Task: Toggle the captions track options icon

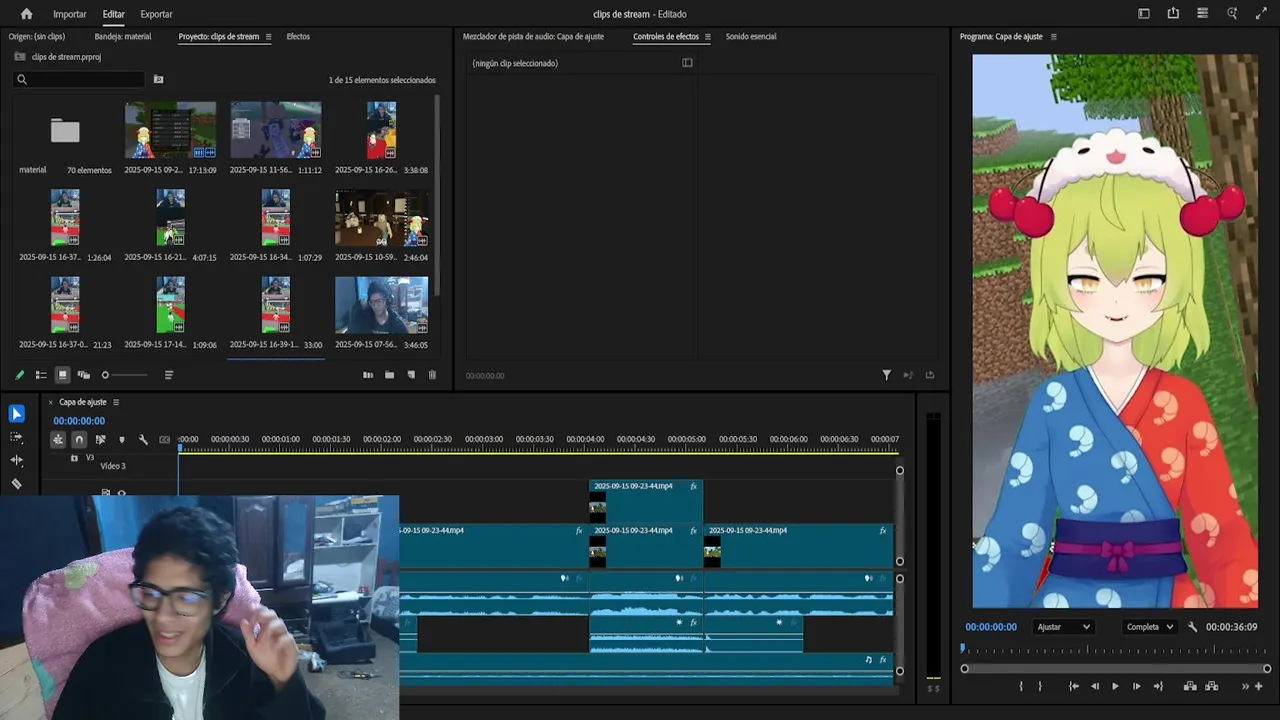Action: coord(165,439)
